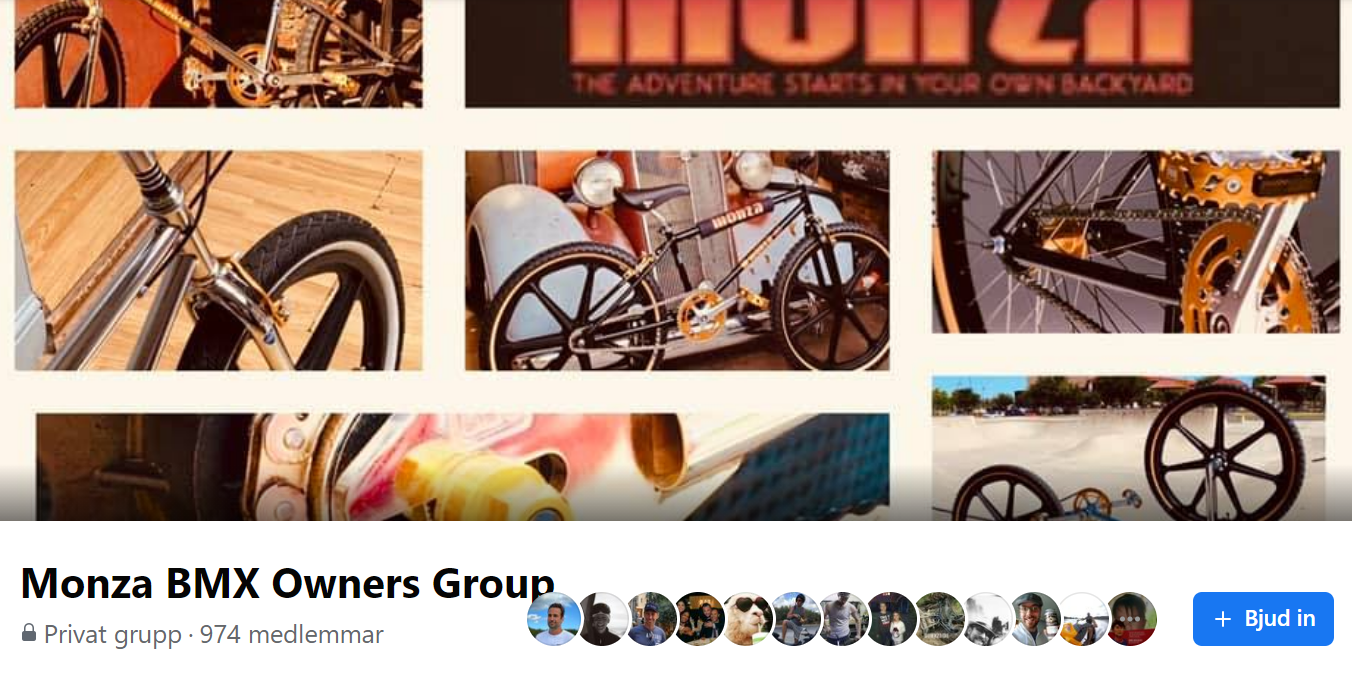Open cover tile of front wheel on wood floor

pos(218,260)
